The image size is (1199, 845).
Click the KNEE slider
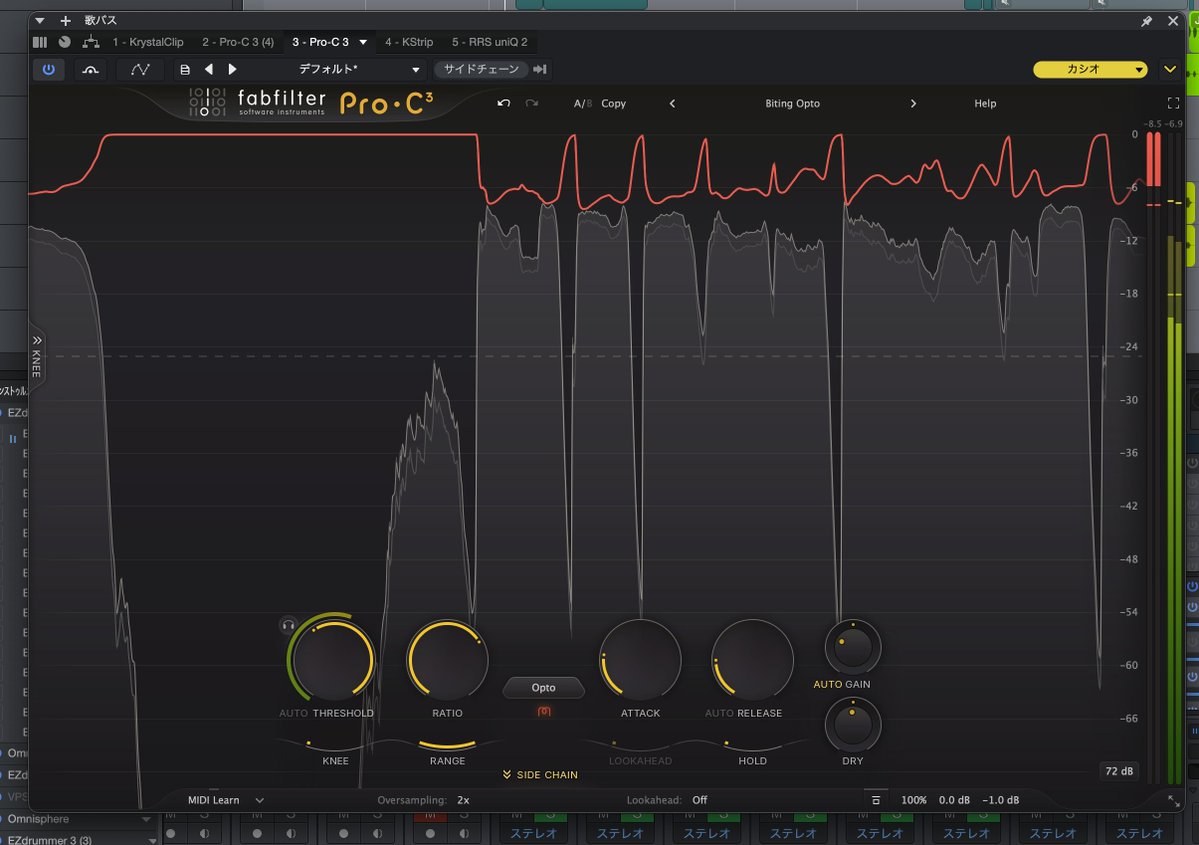(x=335, y=744)
